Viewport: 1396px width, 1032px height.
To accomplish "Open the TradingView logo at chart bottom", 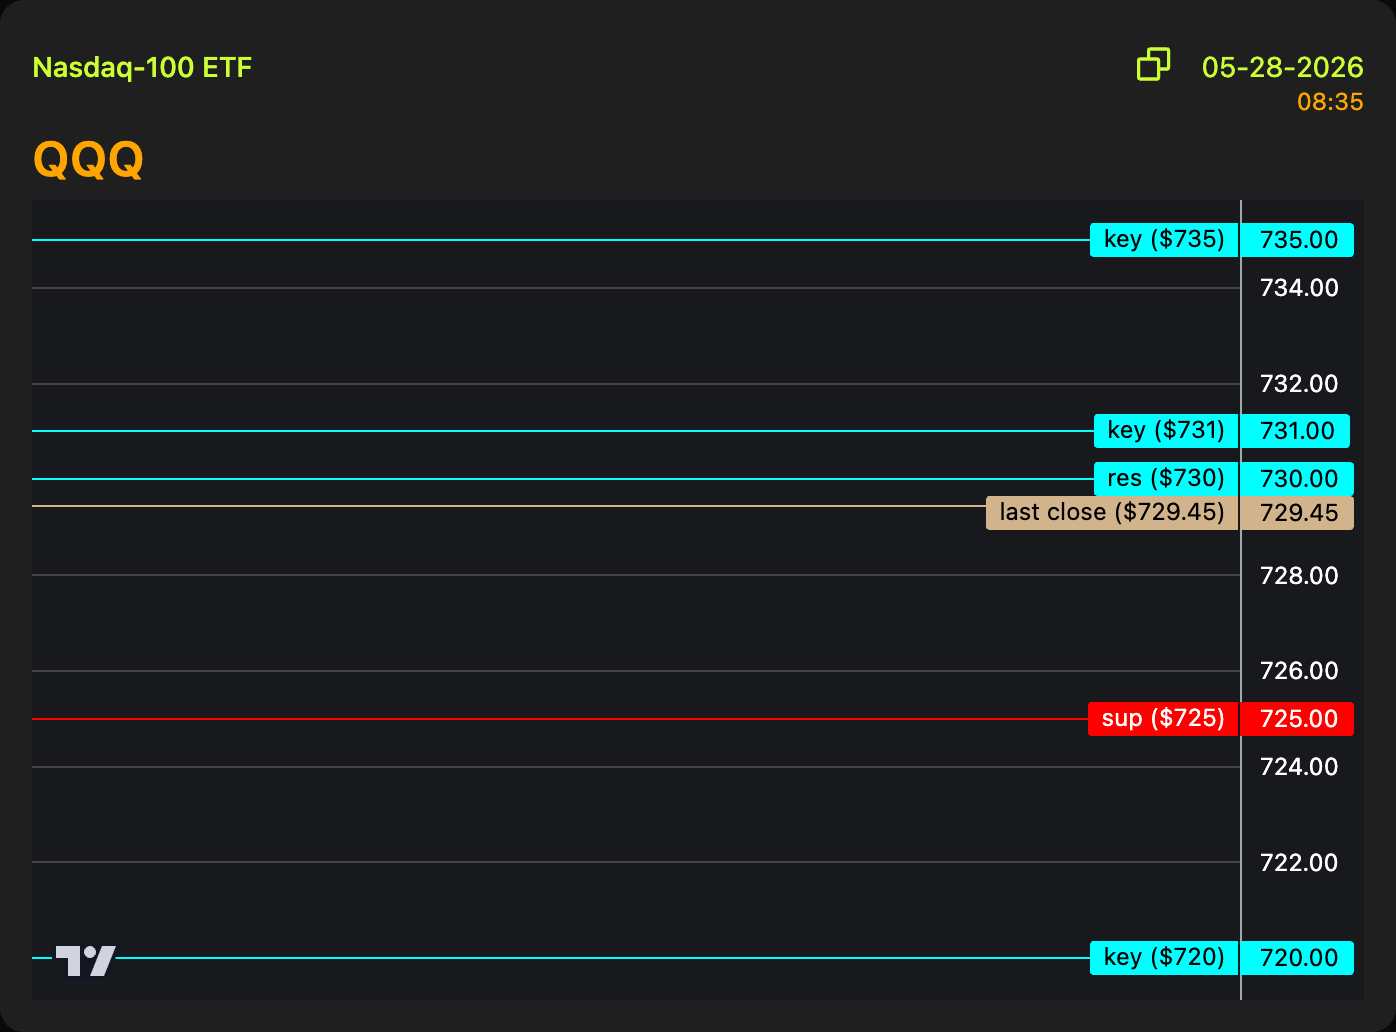I will point(85,961).
